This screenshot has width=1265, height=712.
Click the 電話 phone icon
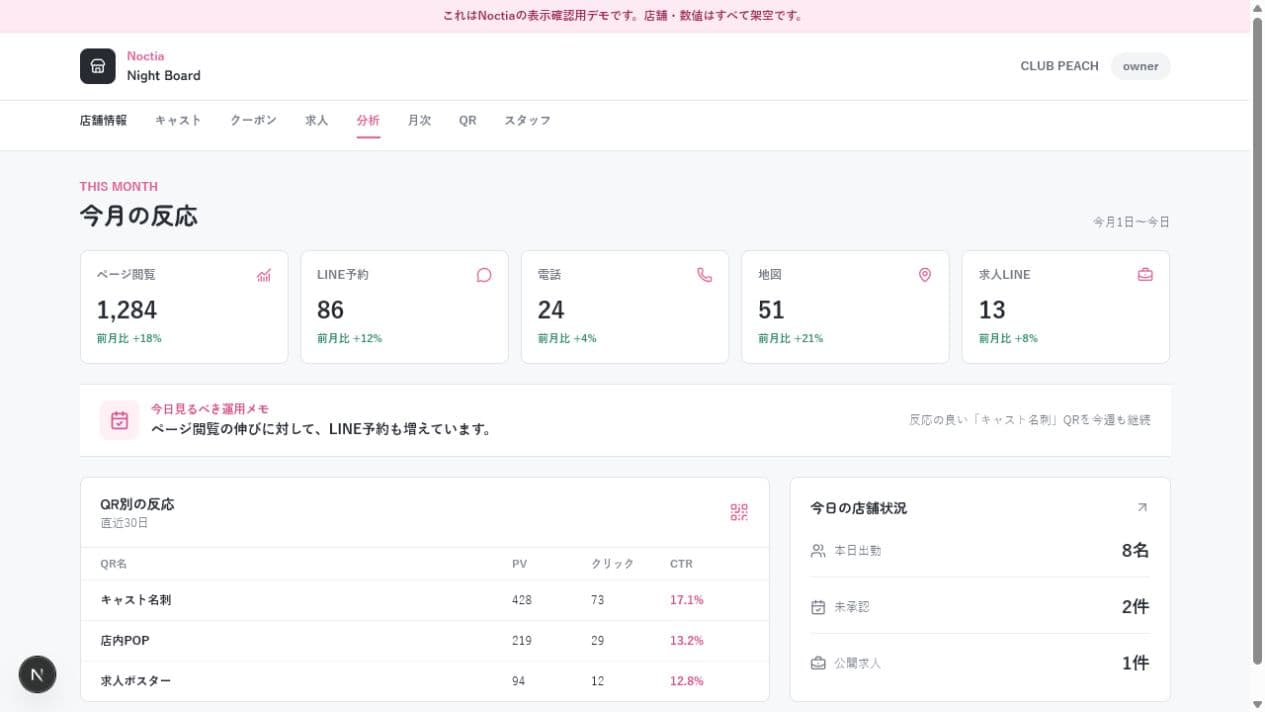(705, 275)
